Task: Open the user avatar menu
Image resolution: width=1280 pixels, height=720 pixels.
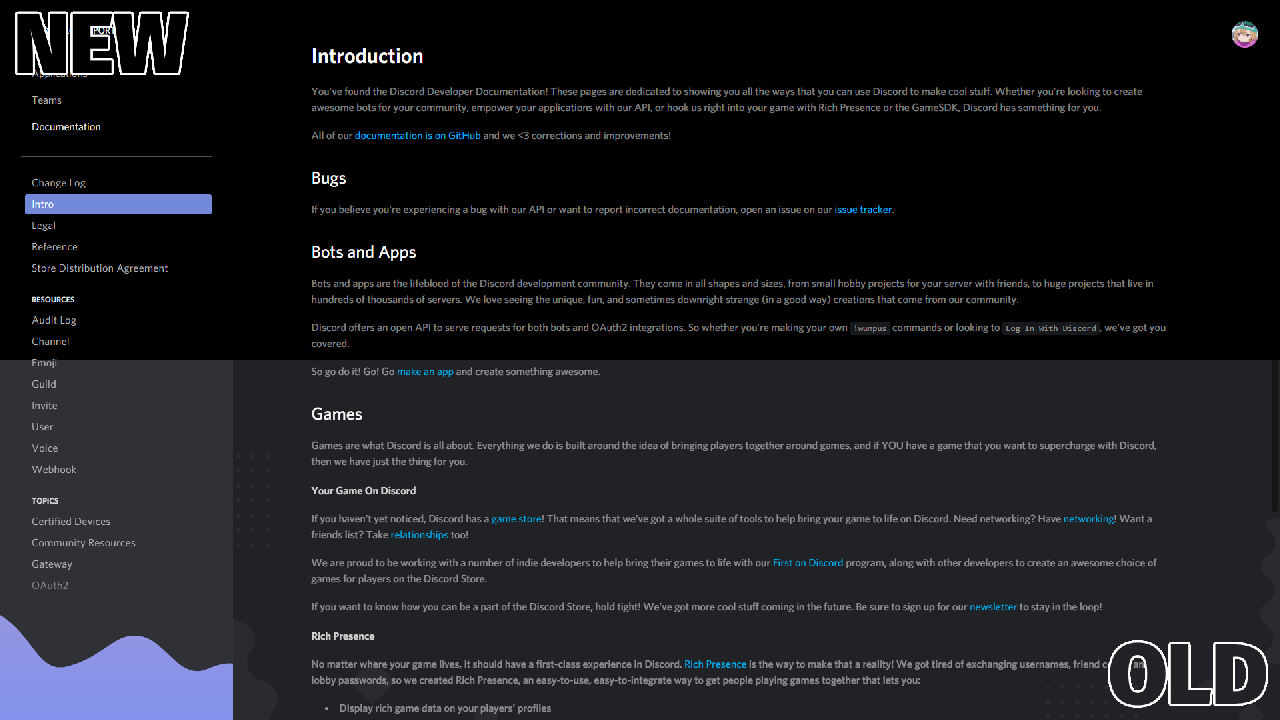Action: [1245, 34]
